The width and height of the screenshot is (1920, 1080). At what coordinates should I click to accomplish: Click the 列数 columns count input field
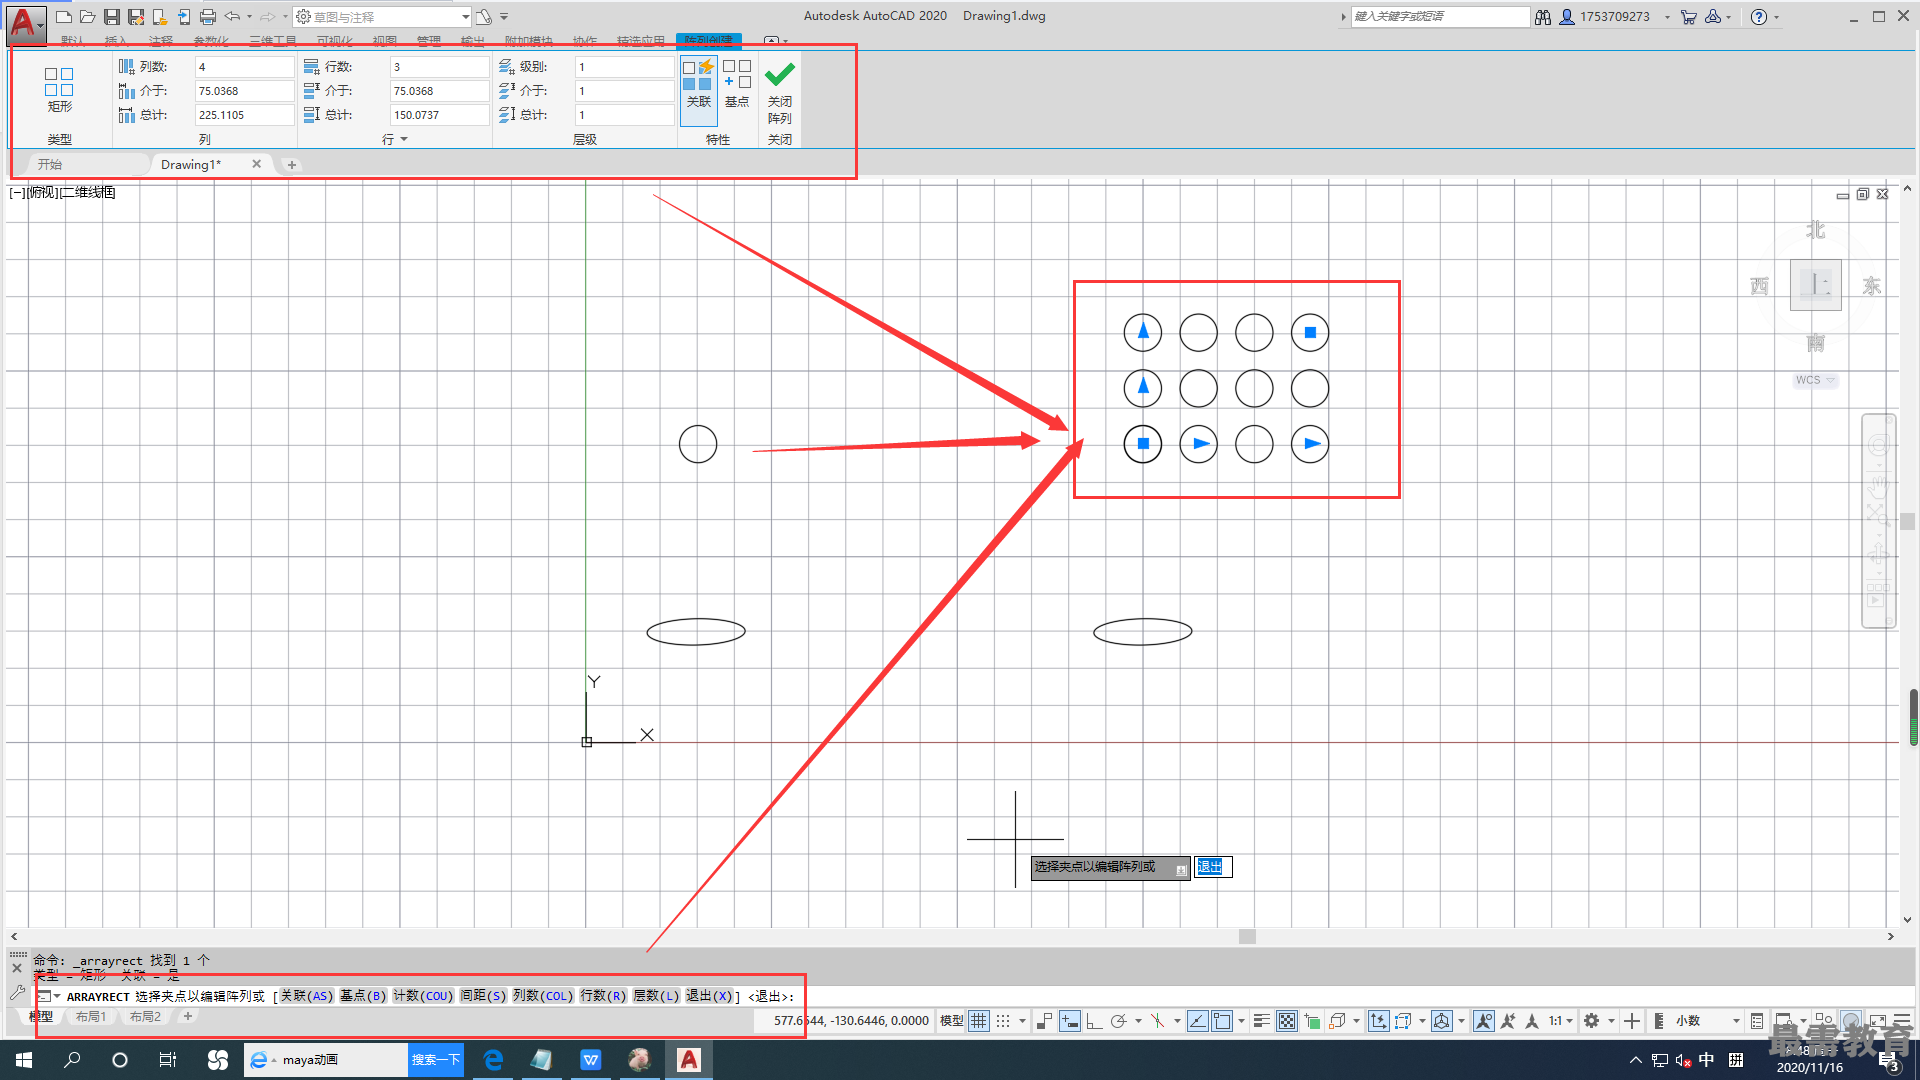pos(244,67)
